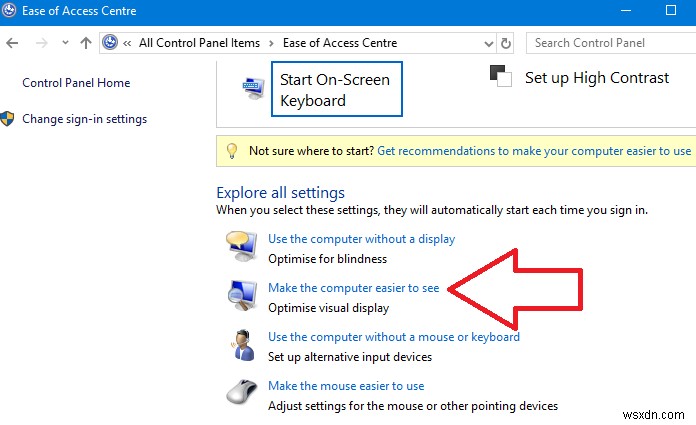The image size is (696, 425).
Task: Refresh the Control Panel view
Action: pos(506,43)
